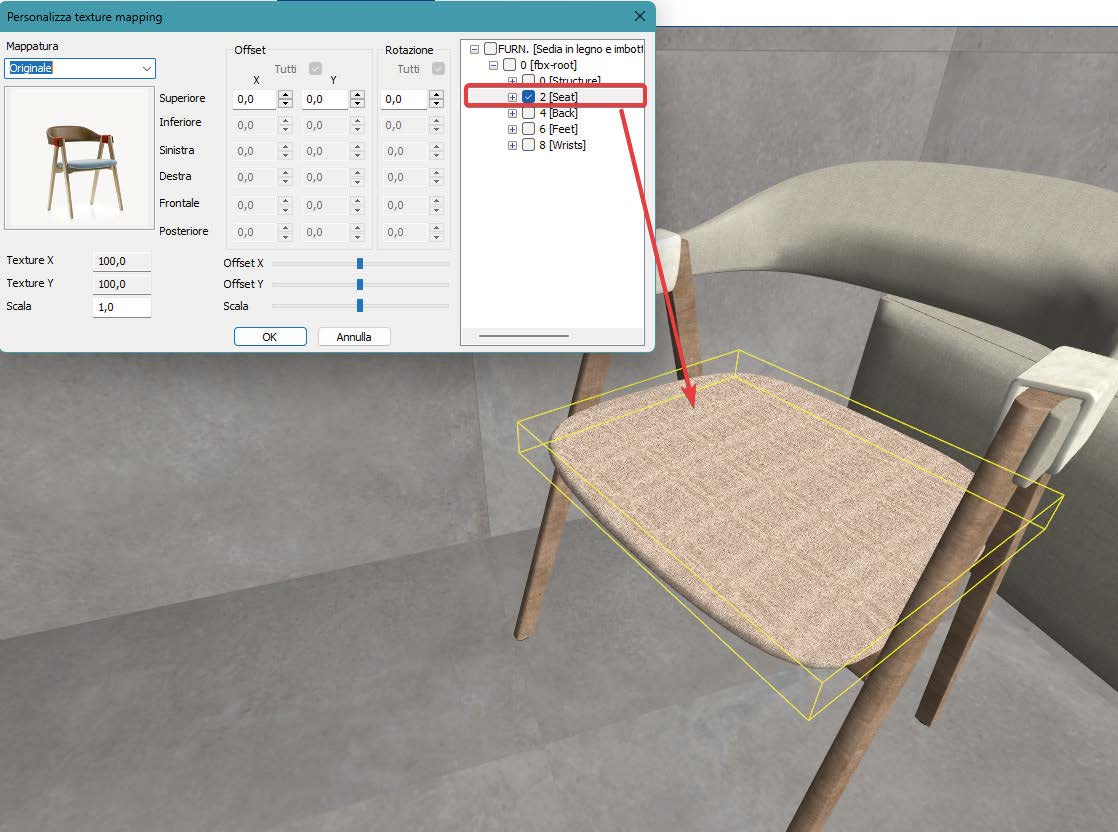This screenshot has width=1118, height=832.
Task: Increase Superiore Offset Y using its spinner
Action: click(357, 94)
